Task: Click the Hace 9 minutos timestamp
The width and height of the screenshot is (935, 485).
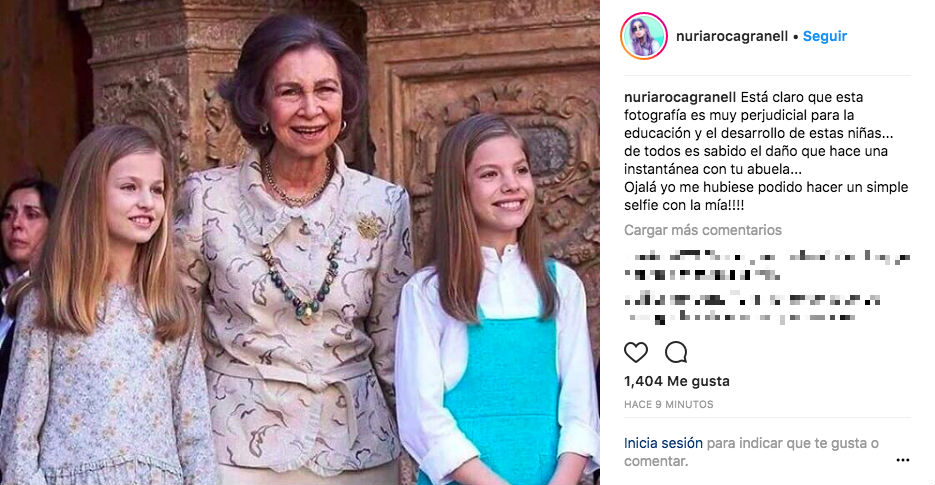Action: click(668, 404)
